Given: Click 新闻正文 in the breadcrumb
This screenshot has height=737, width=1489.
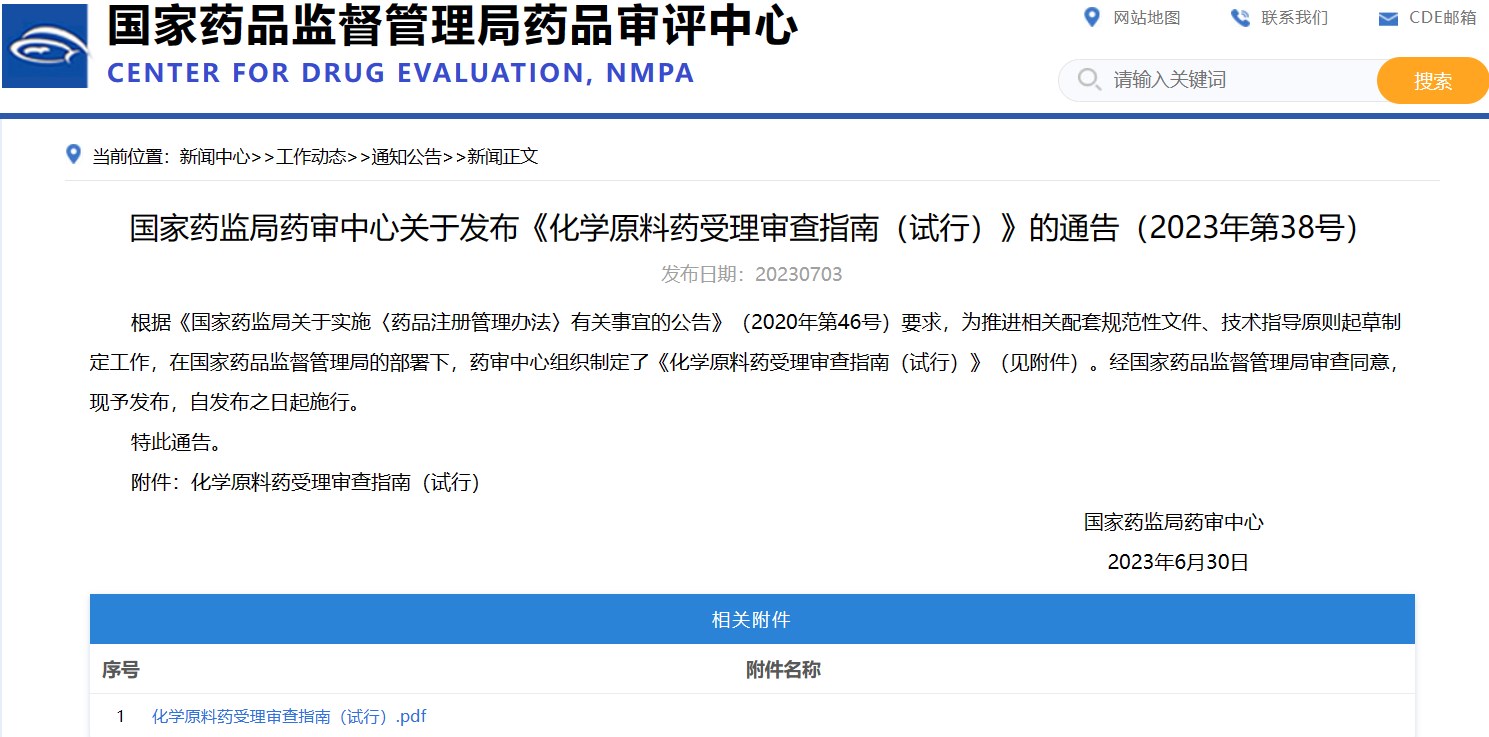Looking at the screenshot, I should tap(503, 156).
